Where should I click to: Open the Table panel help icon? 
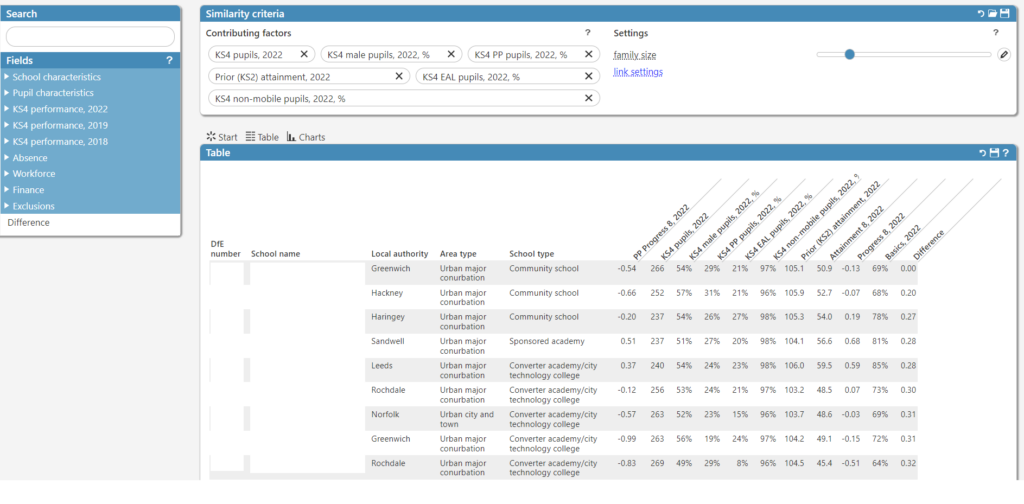(1006, 153)
